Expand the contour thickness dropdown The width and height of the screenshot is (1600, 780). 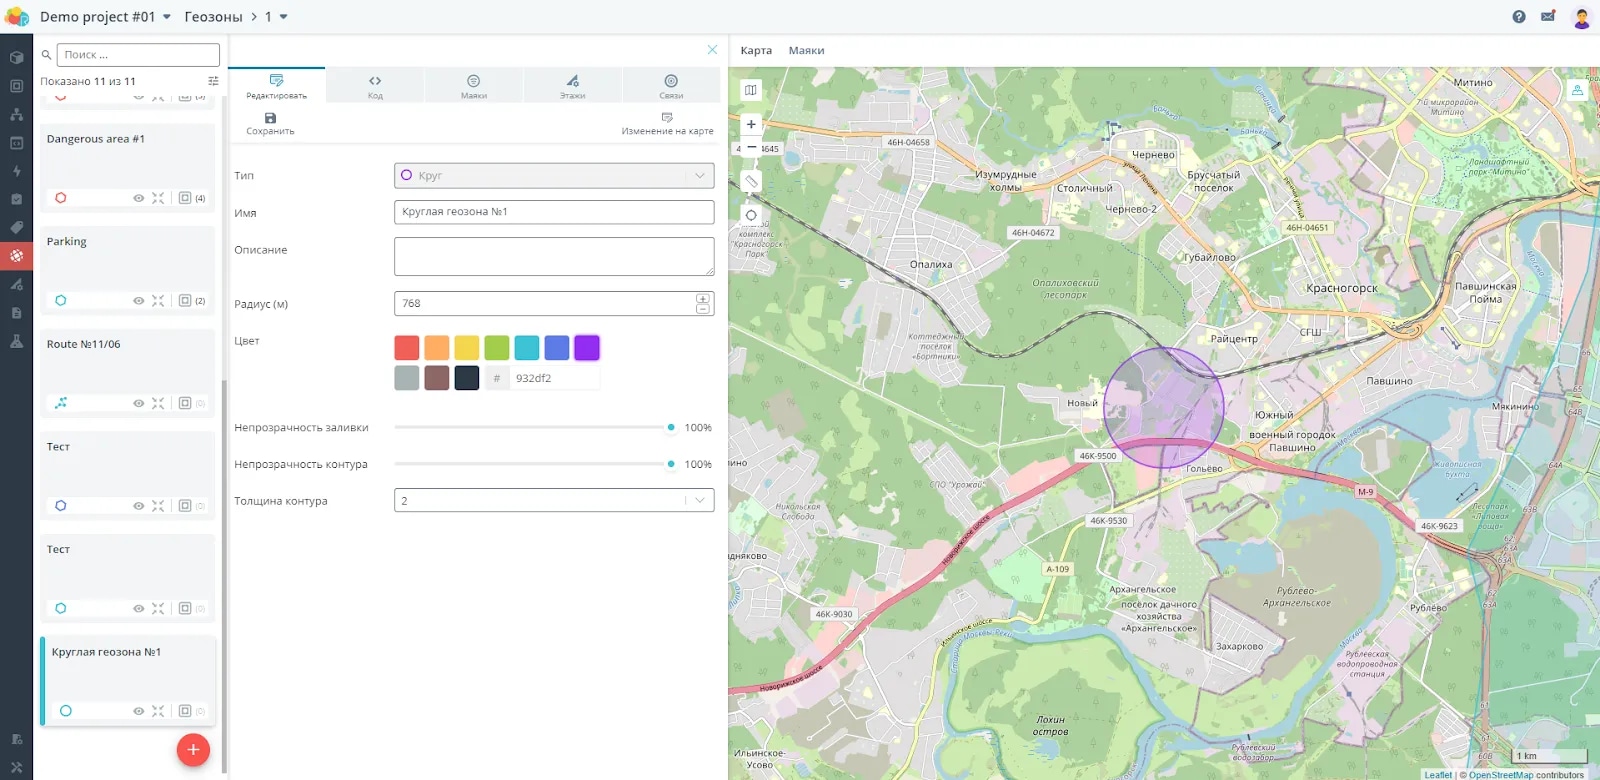point(699,500)
